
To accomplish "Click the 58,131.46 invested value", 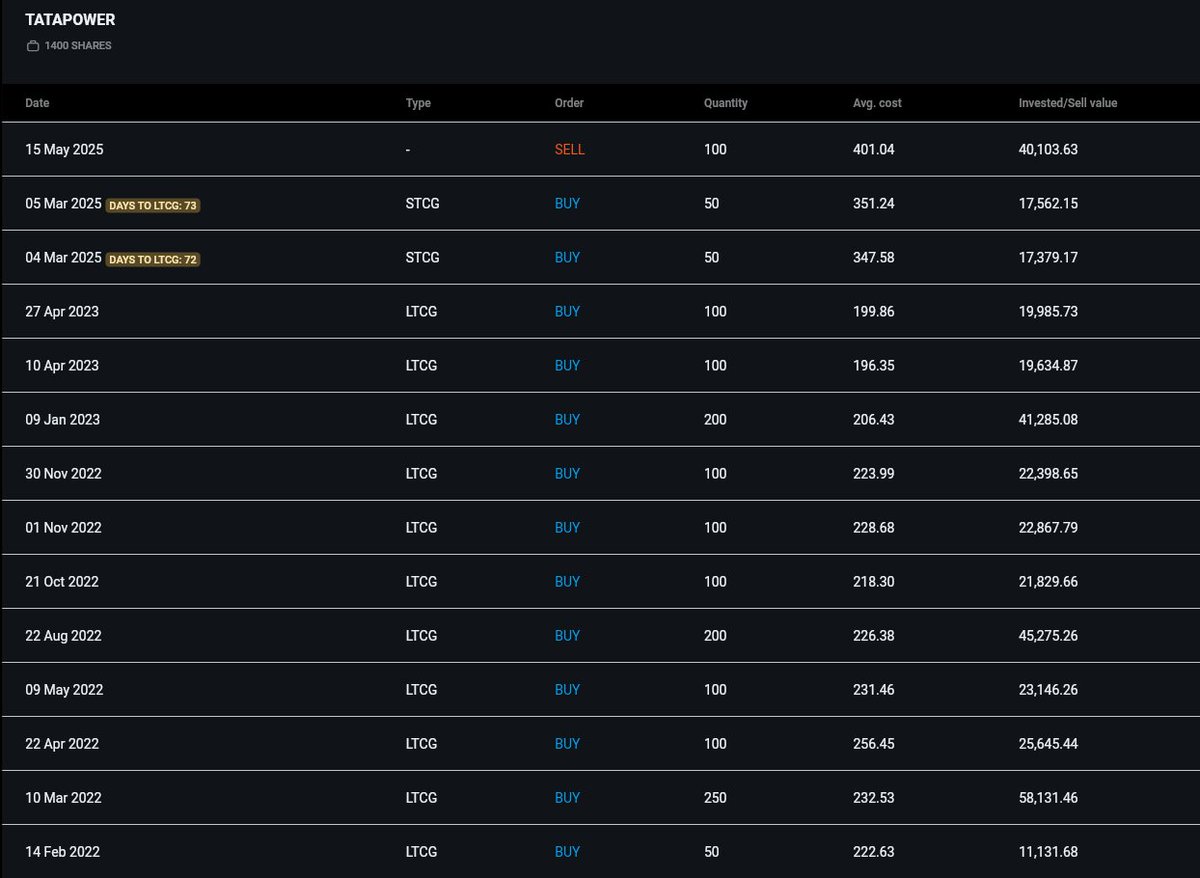I will (x=1048, y=798).
